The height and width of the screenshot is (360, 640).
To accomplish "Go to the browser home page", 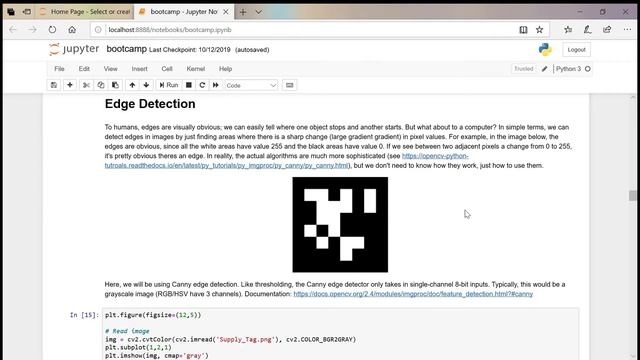I will click(x=72, y=30).
